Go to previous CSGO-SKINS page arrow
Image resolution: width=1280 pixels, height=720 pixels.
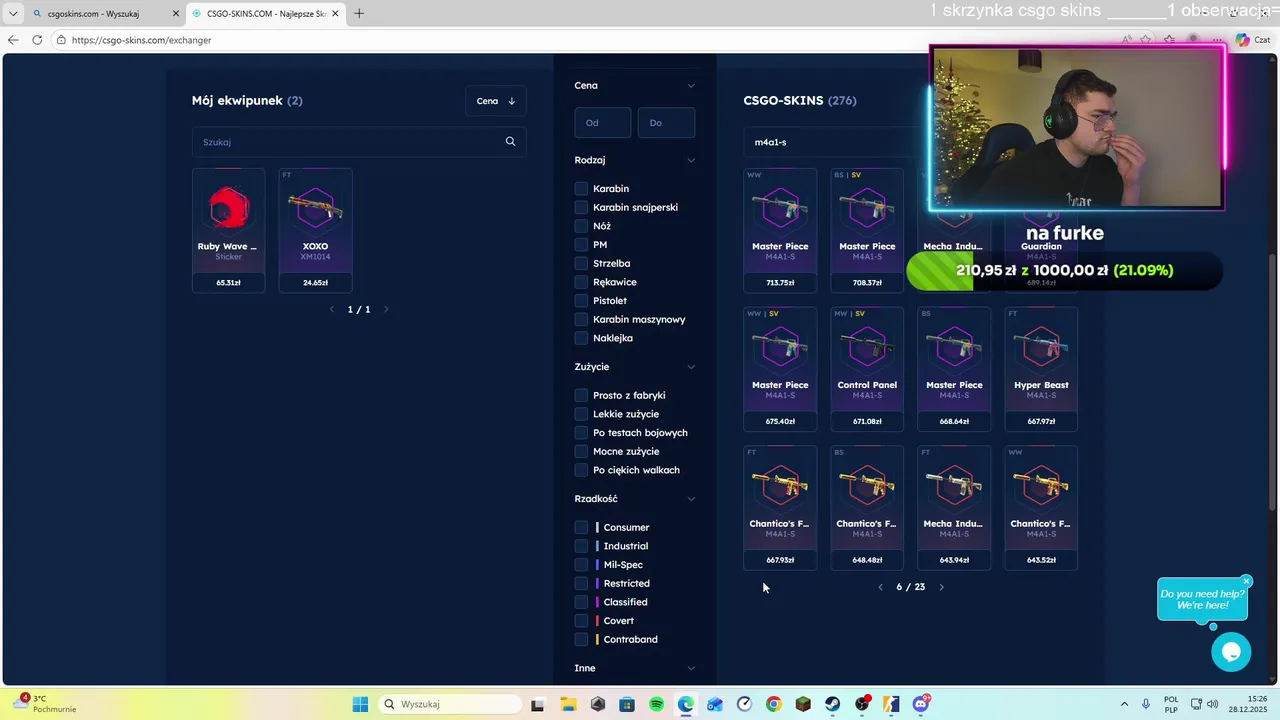pos(880,587)
